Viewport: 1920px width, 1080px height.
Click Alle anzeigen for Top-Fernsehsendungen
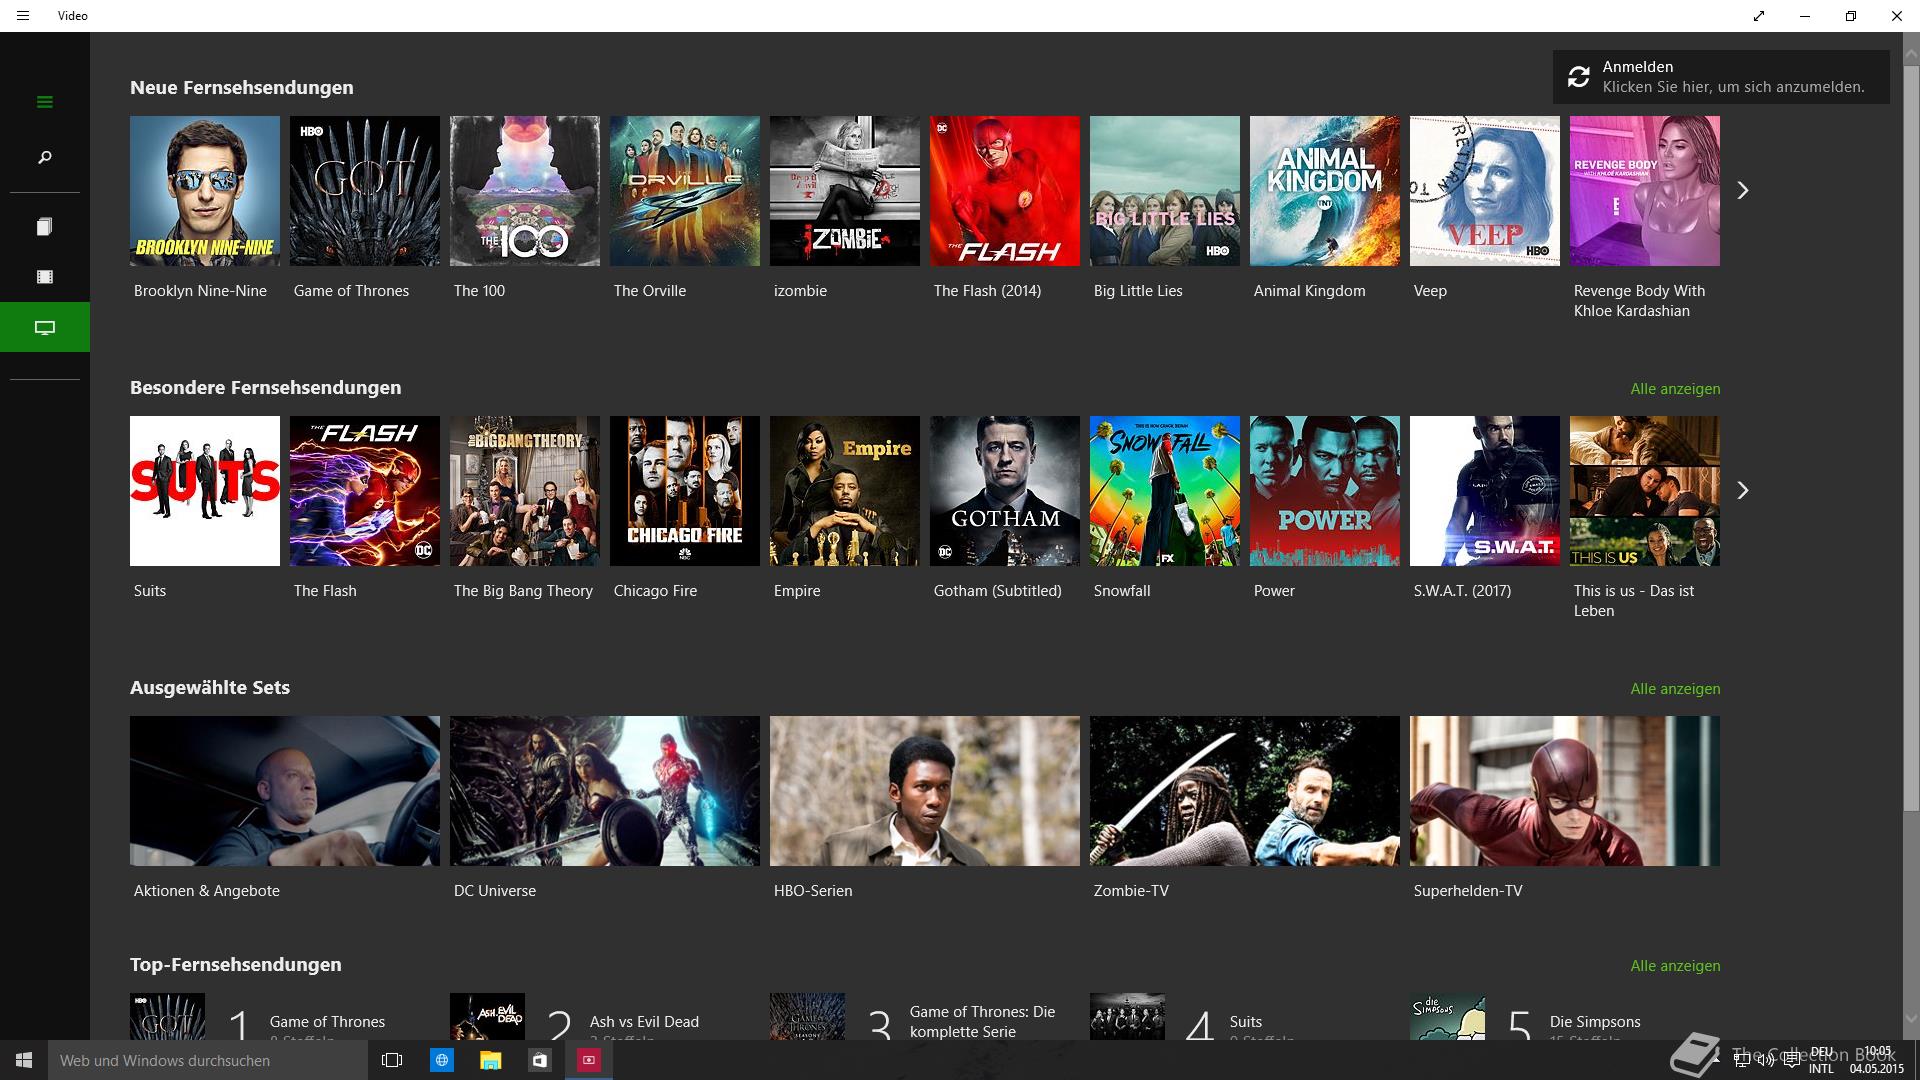coord(1675,966)
